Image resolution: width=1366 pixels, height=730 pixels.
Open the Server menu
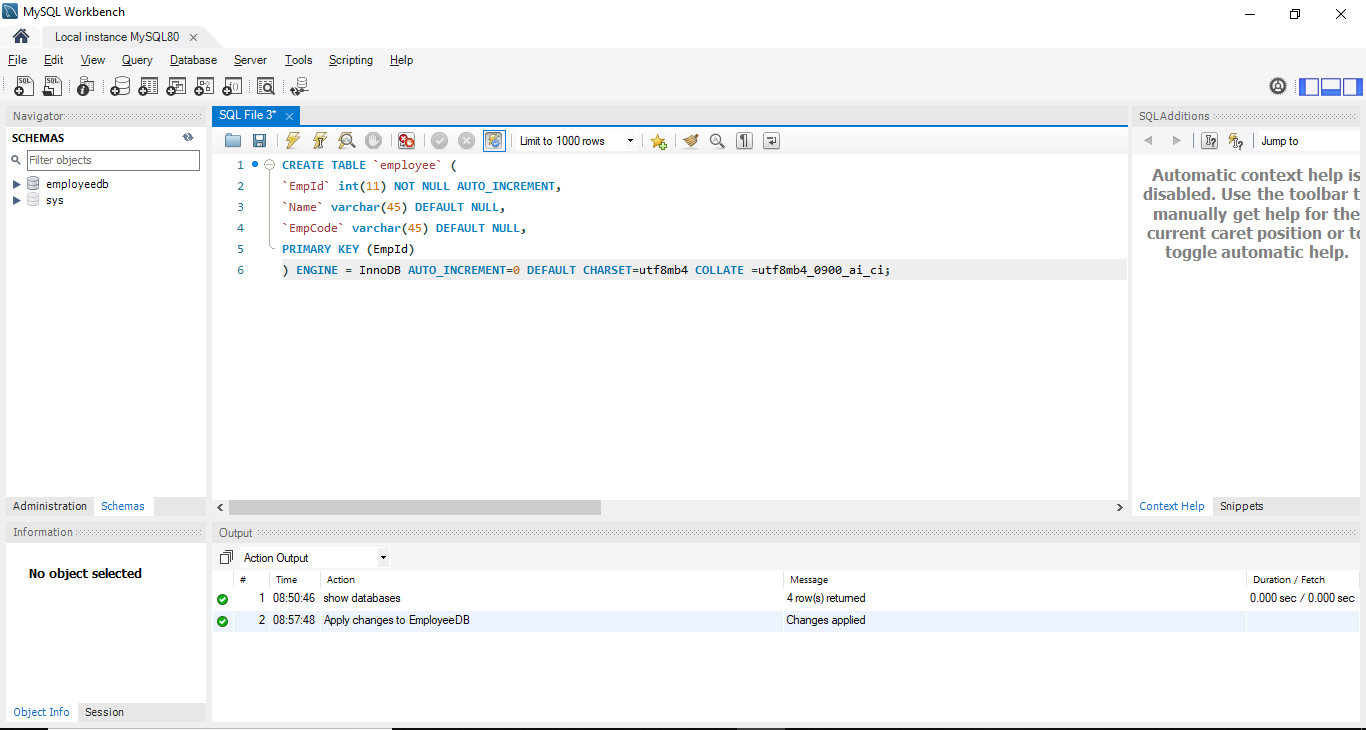coord(250,60)
